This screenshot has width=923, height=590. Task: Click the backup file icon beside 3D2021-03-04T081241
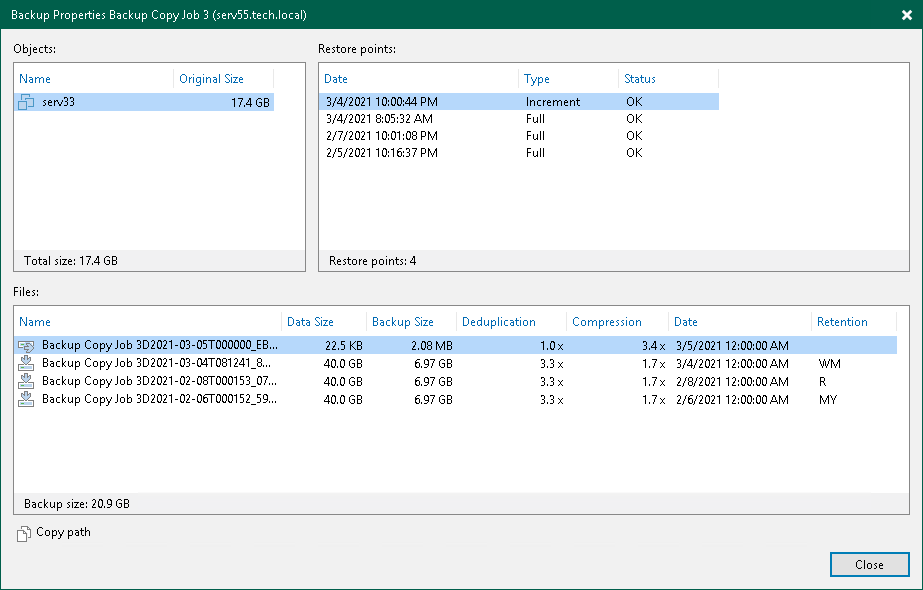coord(26,363)
